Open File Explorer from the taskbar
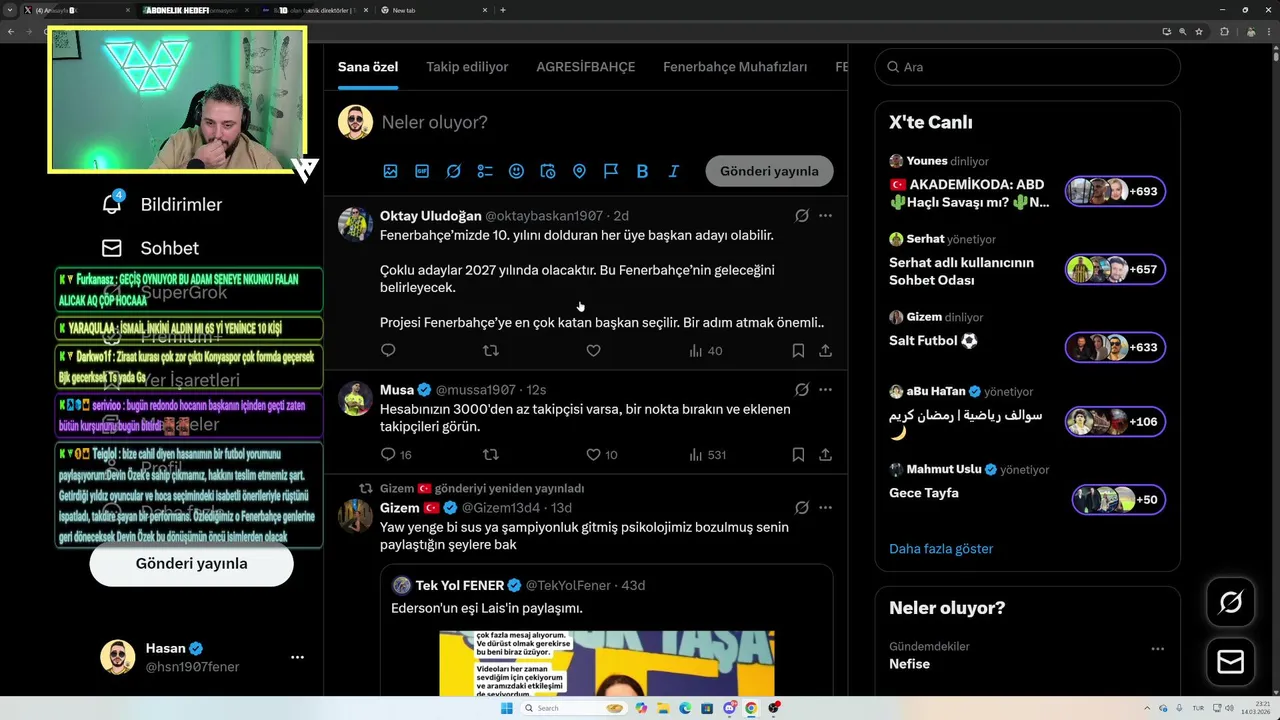 coord(663,708)
